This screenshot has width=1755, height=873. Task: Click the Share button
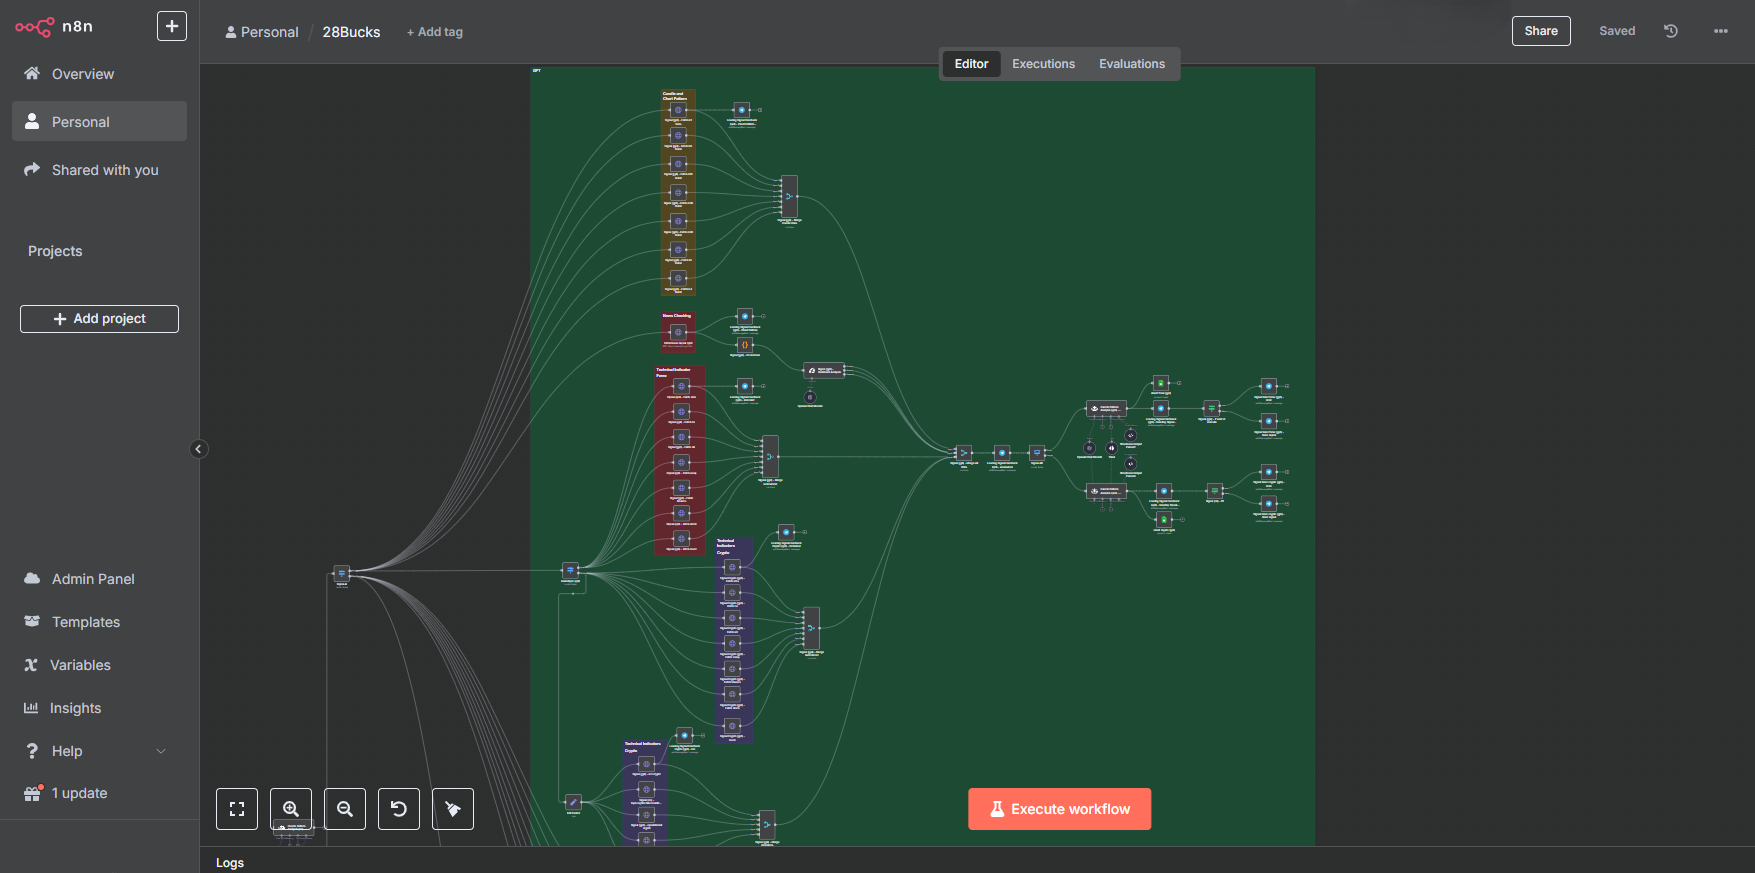1541,31
